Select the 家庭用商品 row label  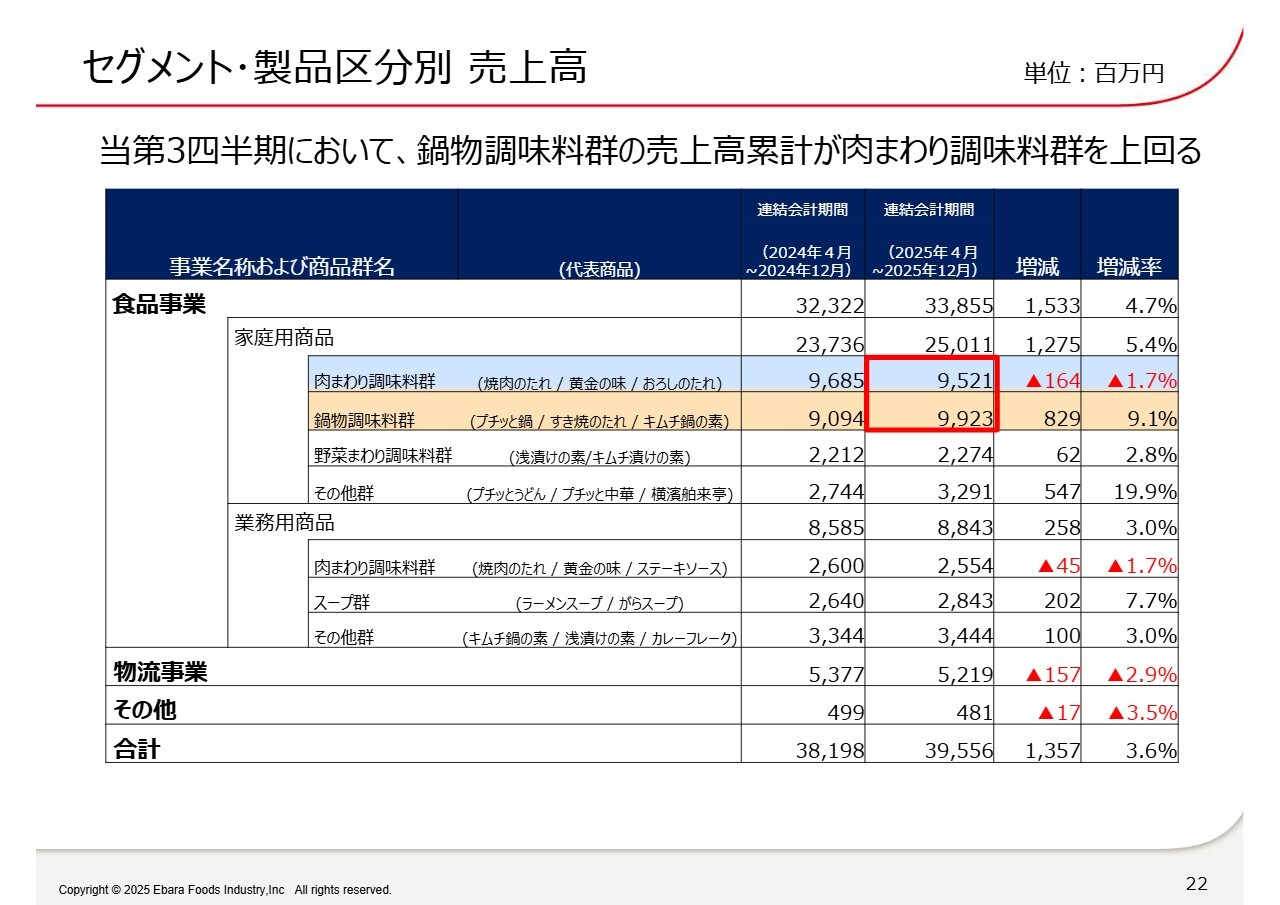click(284, 337)
